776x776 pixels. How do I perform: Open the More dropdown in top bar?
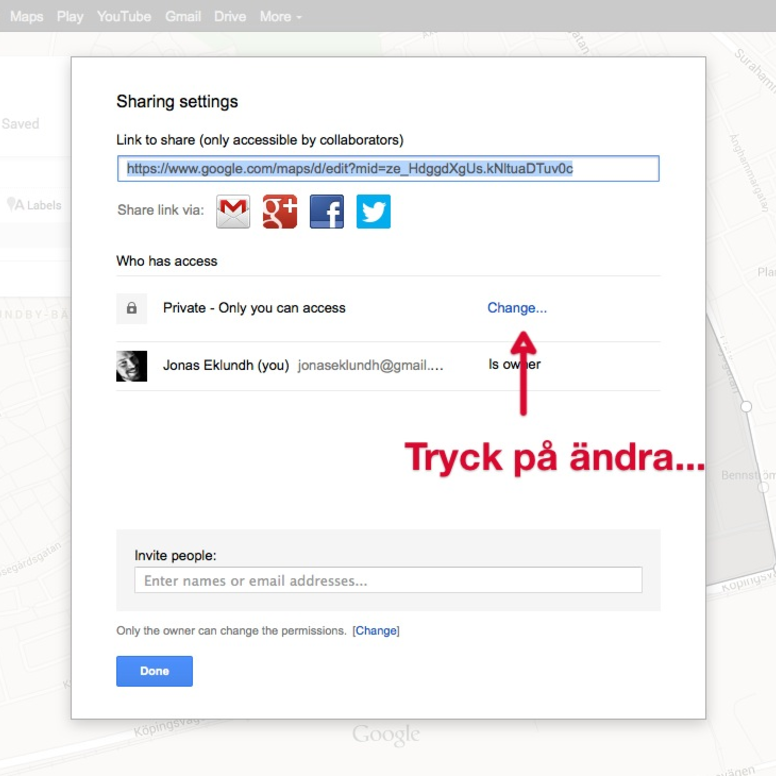280,17
